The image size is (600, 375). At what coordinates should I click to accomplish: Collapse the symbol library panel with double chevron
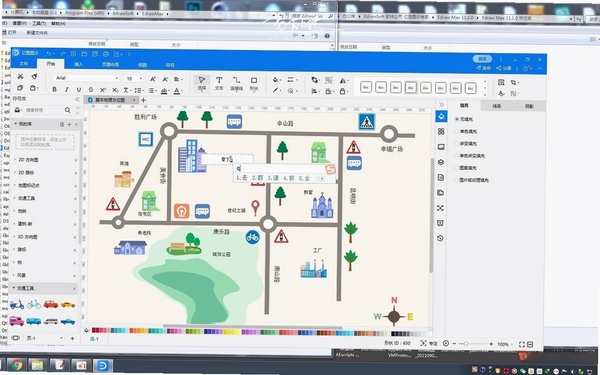[77, 99]
